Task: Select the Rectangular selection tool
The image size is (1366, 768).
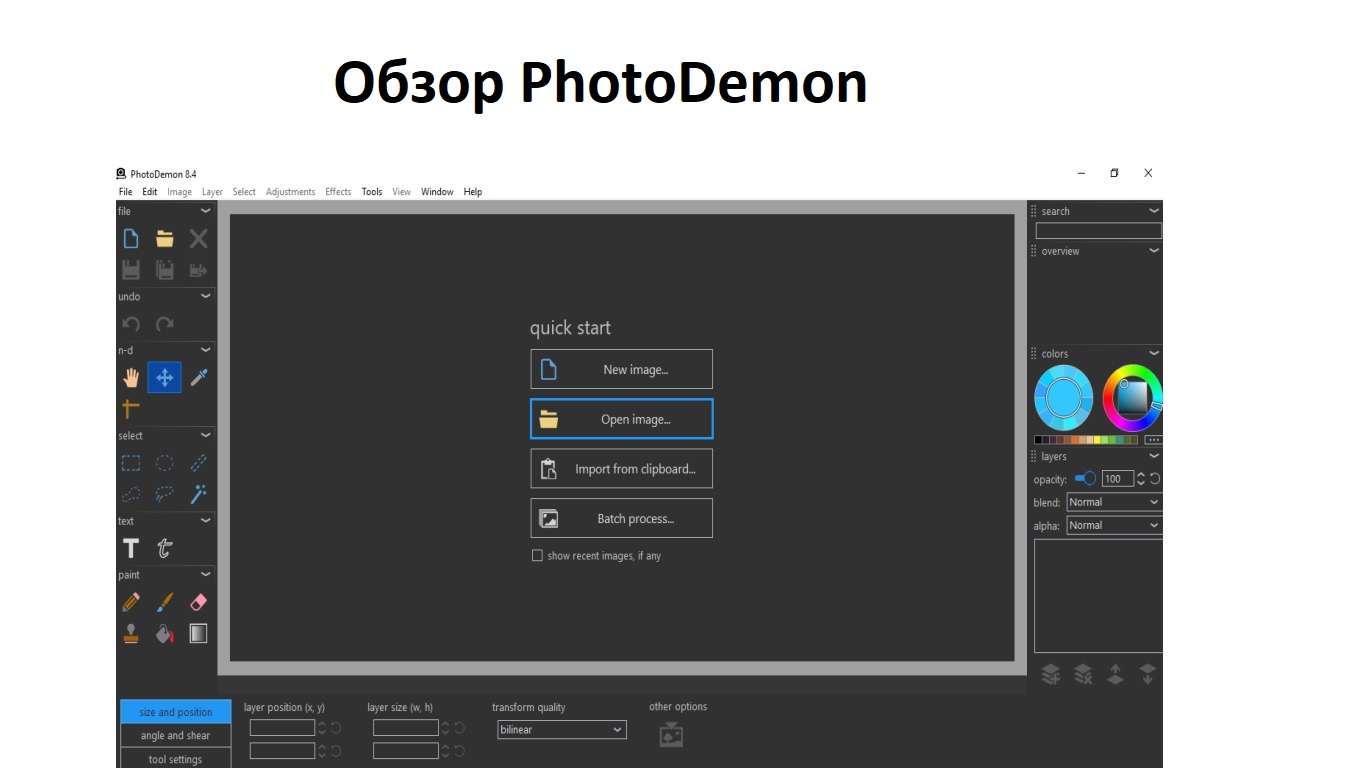Action: point(131,463)
